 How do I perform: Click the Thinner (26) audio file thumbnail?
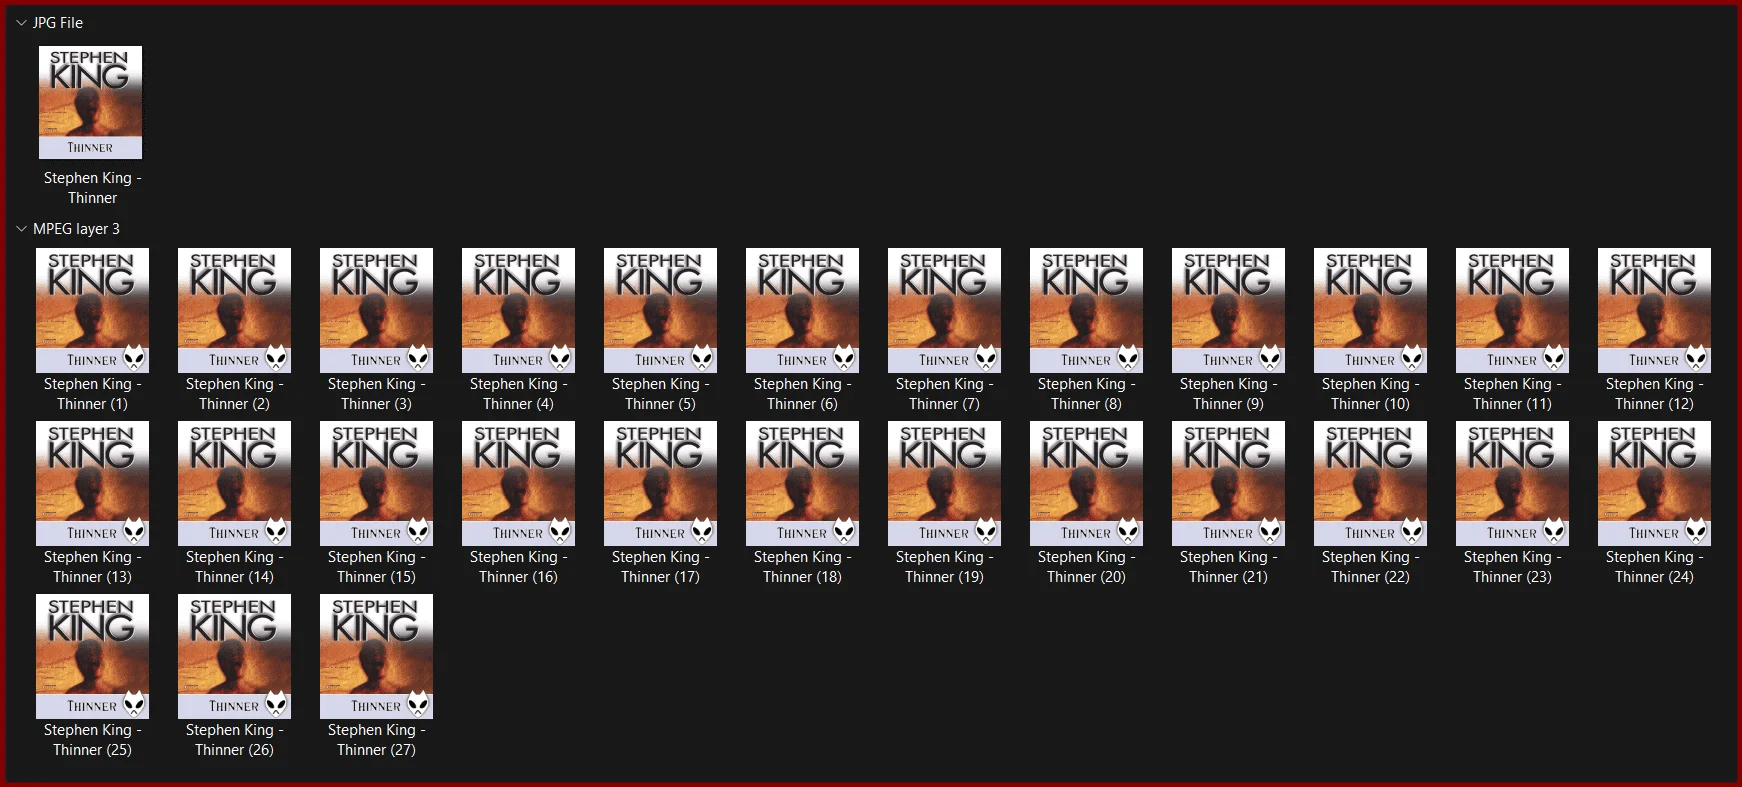[x=234, y=656]
